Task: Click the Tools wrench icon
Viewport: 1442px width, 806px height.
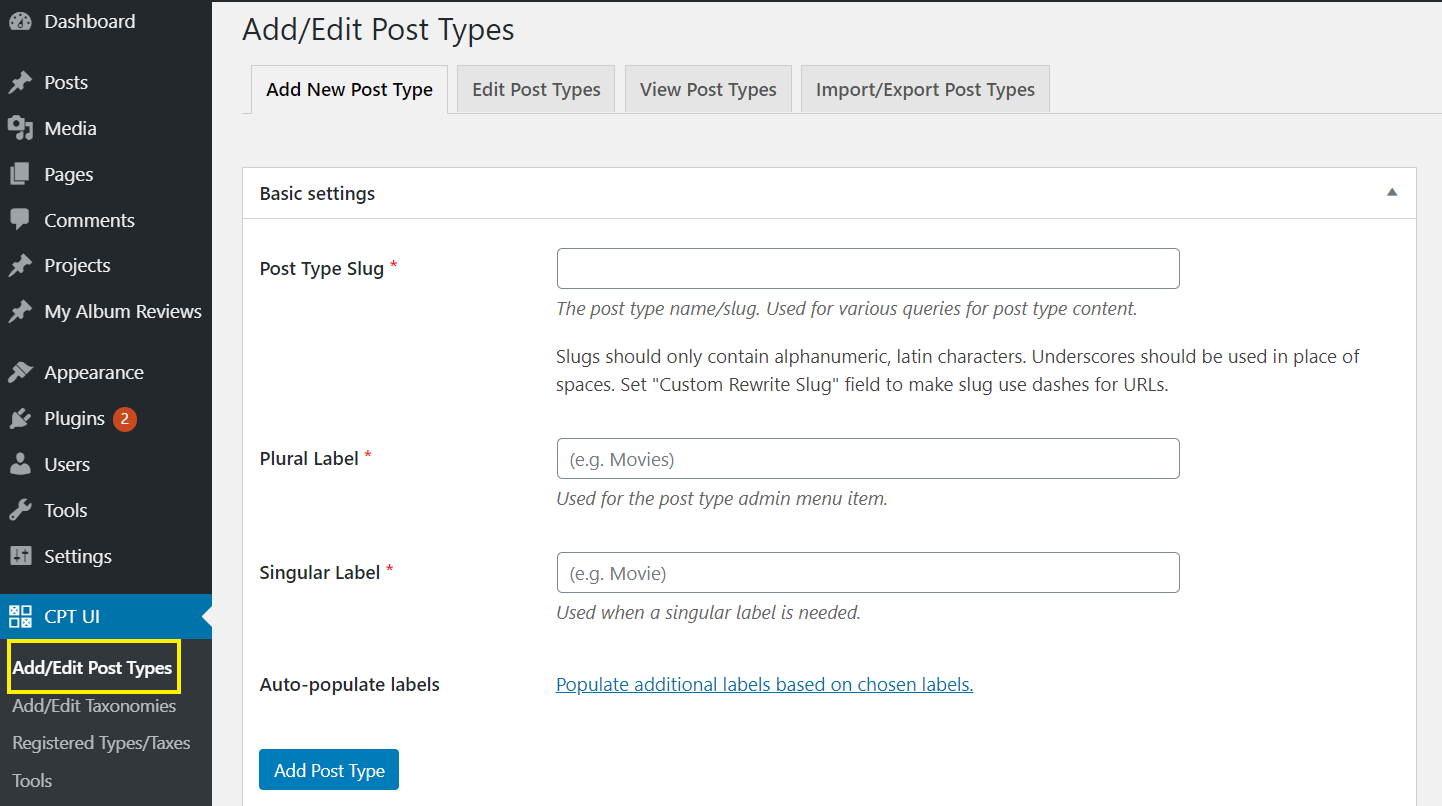Action: tap(19, 510)
